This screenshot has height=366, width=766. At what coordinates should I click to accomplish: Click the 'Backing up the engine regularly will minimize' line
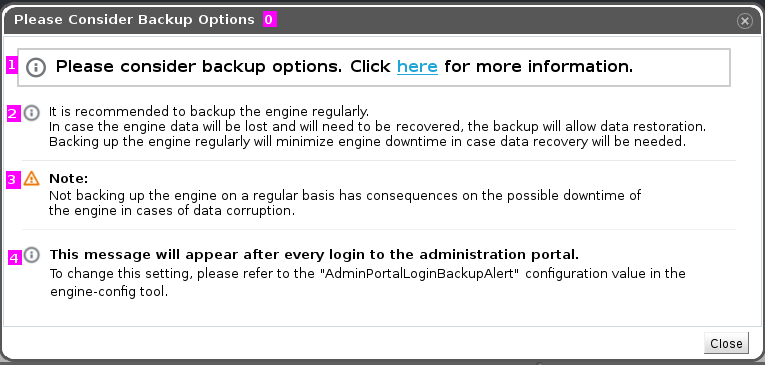[368, 142]
